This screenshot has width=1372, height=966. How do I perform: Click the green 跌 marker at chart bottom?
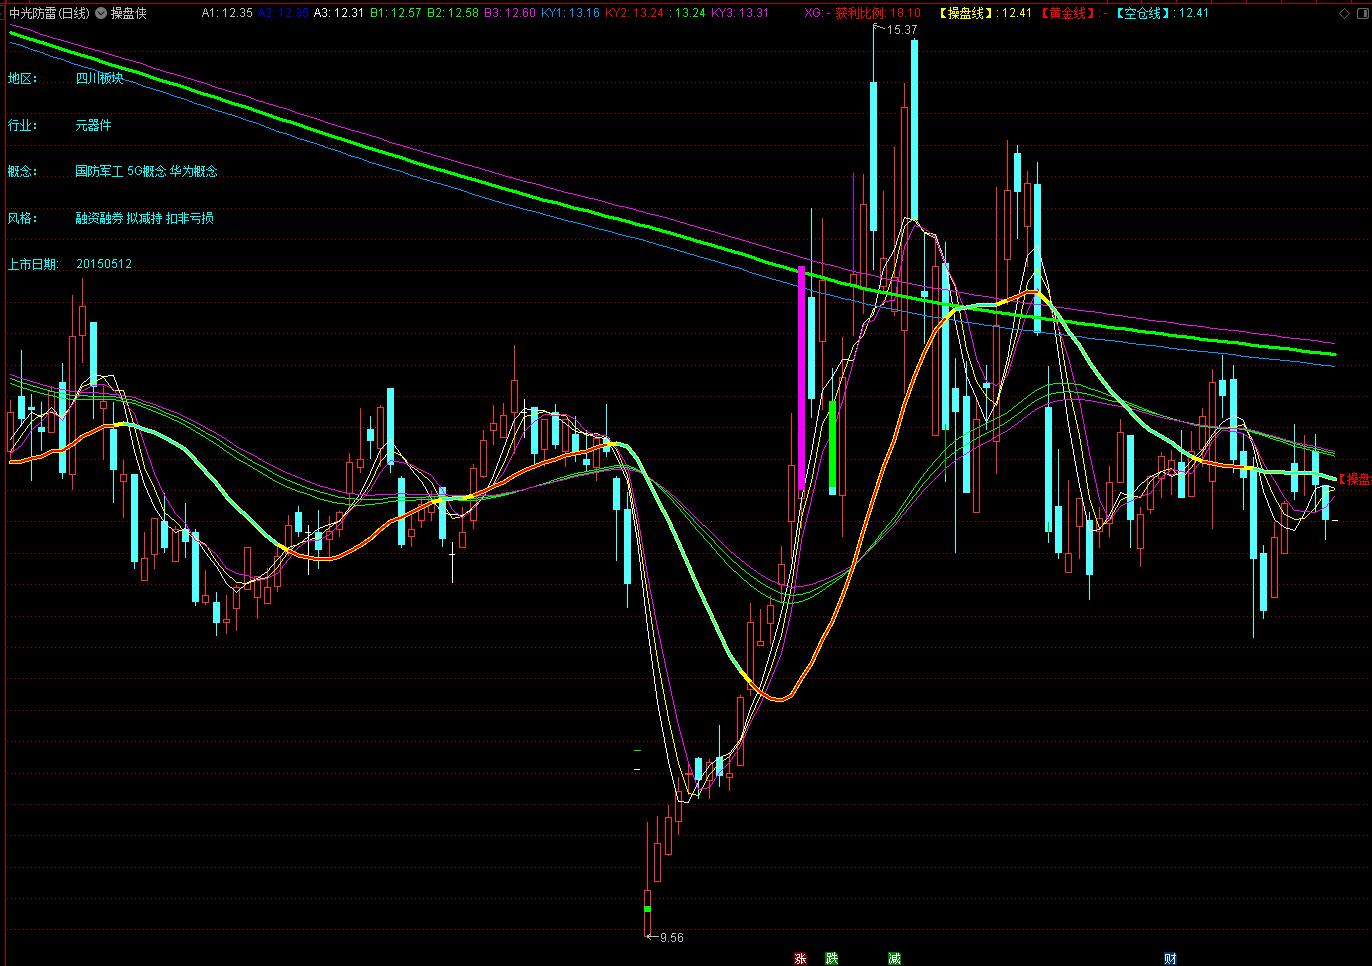(x=832, y=958)
